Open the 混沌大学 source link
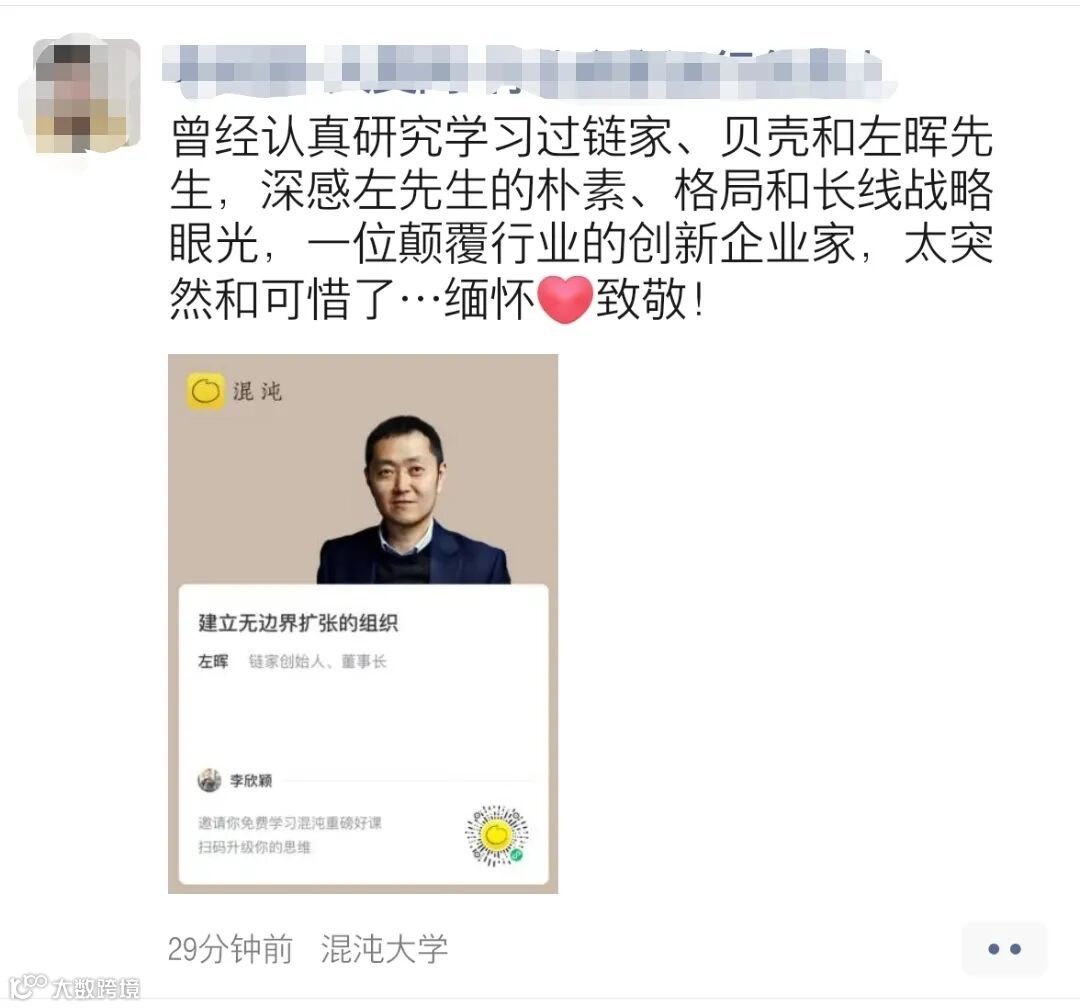The height and width of the screenshot is (1008, 1080). click(x=384, y=949)
